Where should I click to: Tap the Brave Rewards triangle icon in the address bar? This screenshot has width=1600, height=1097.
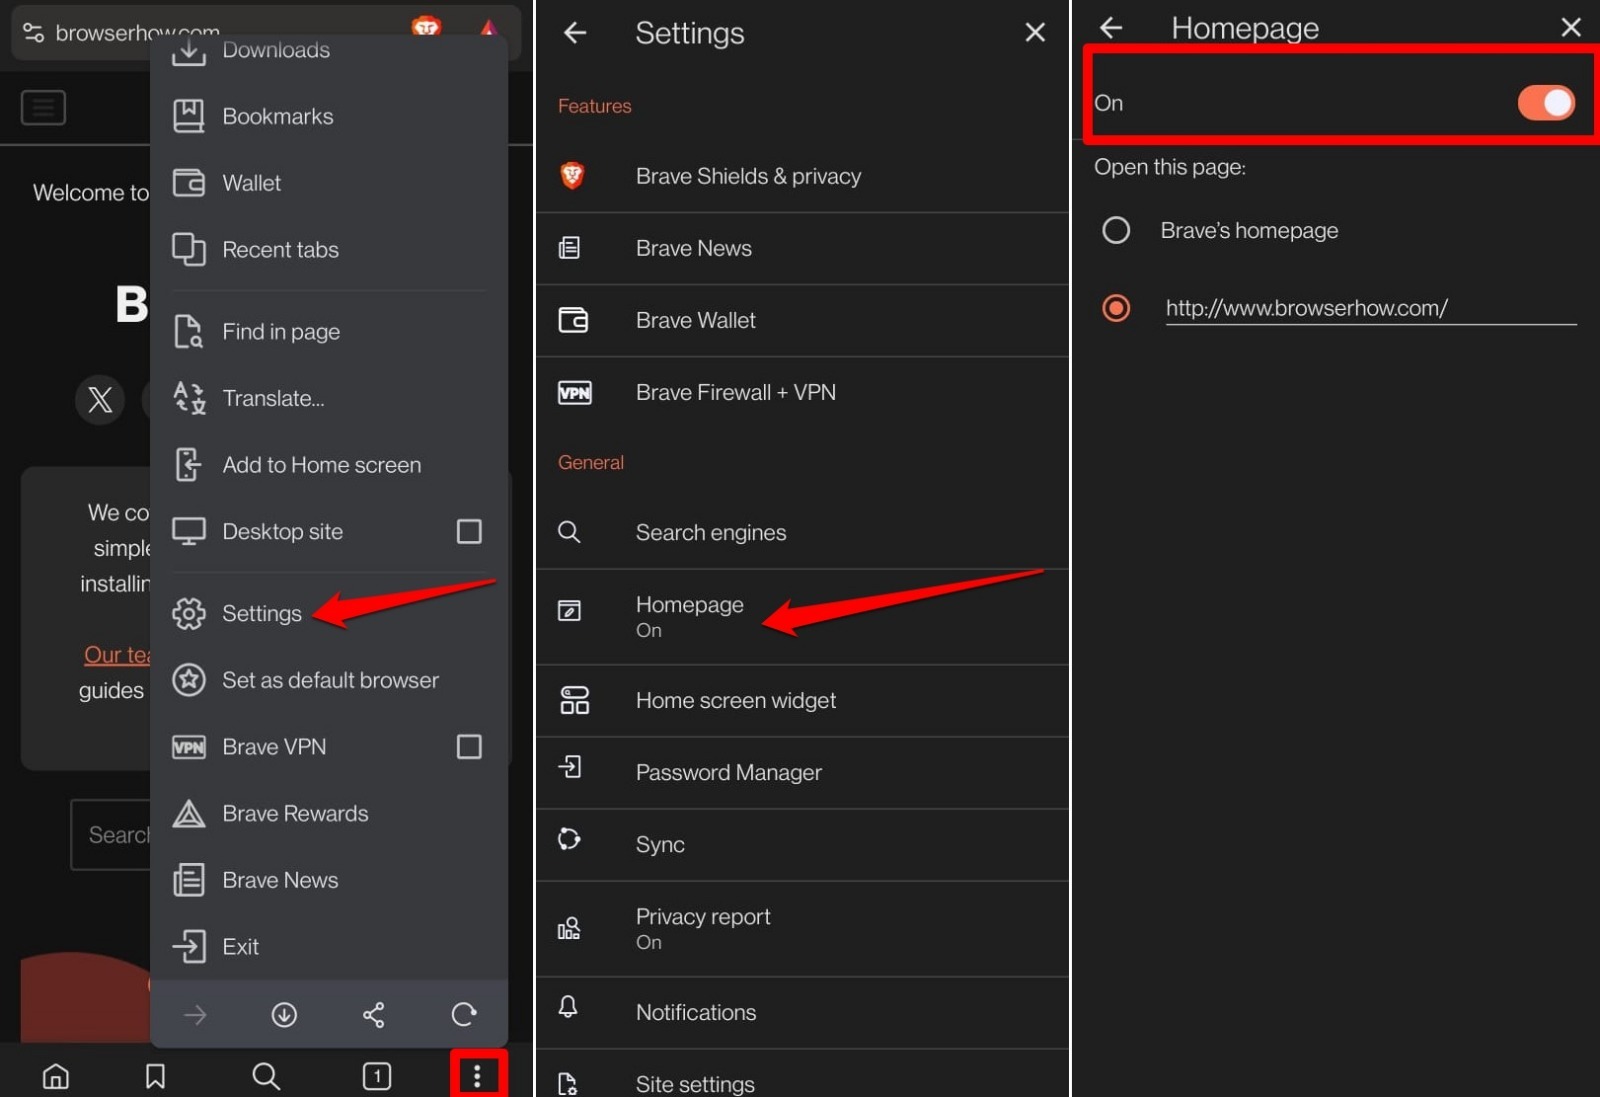coord(489,27)
